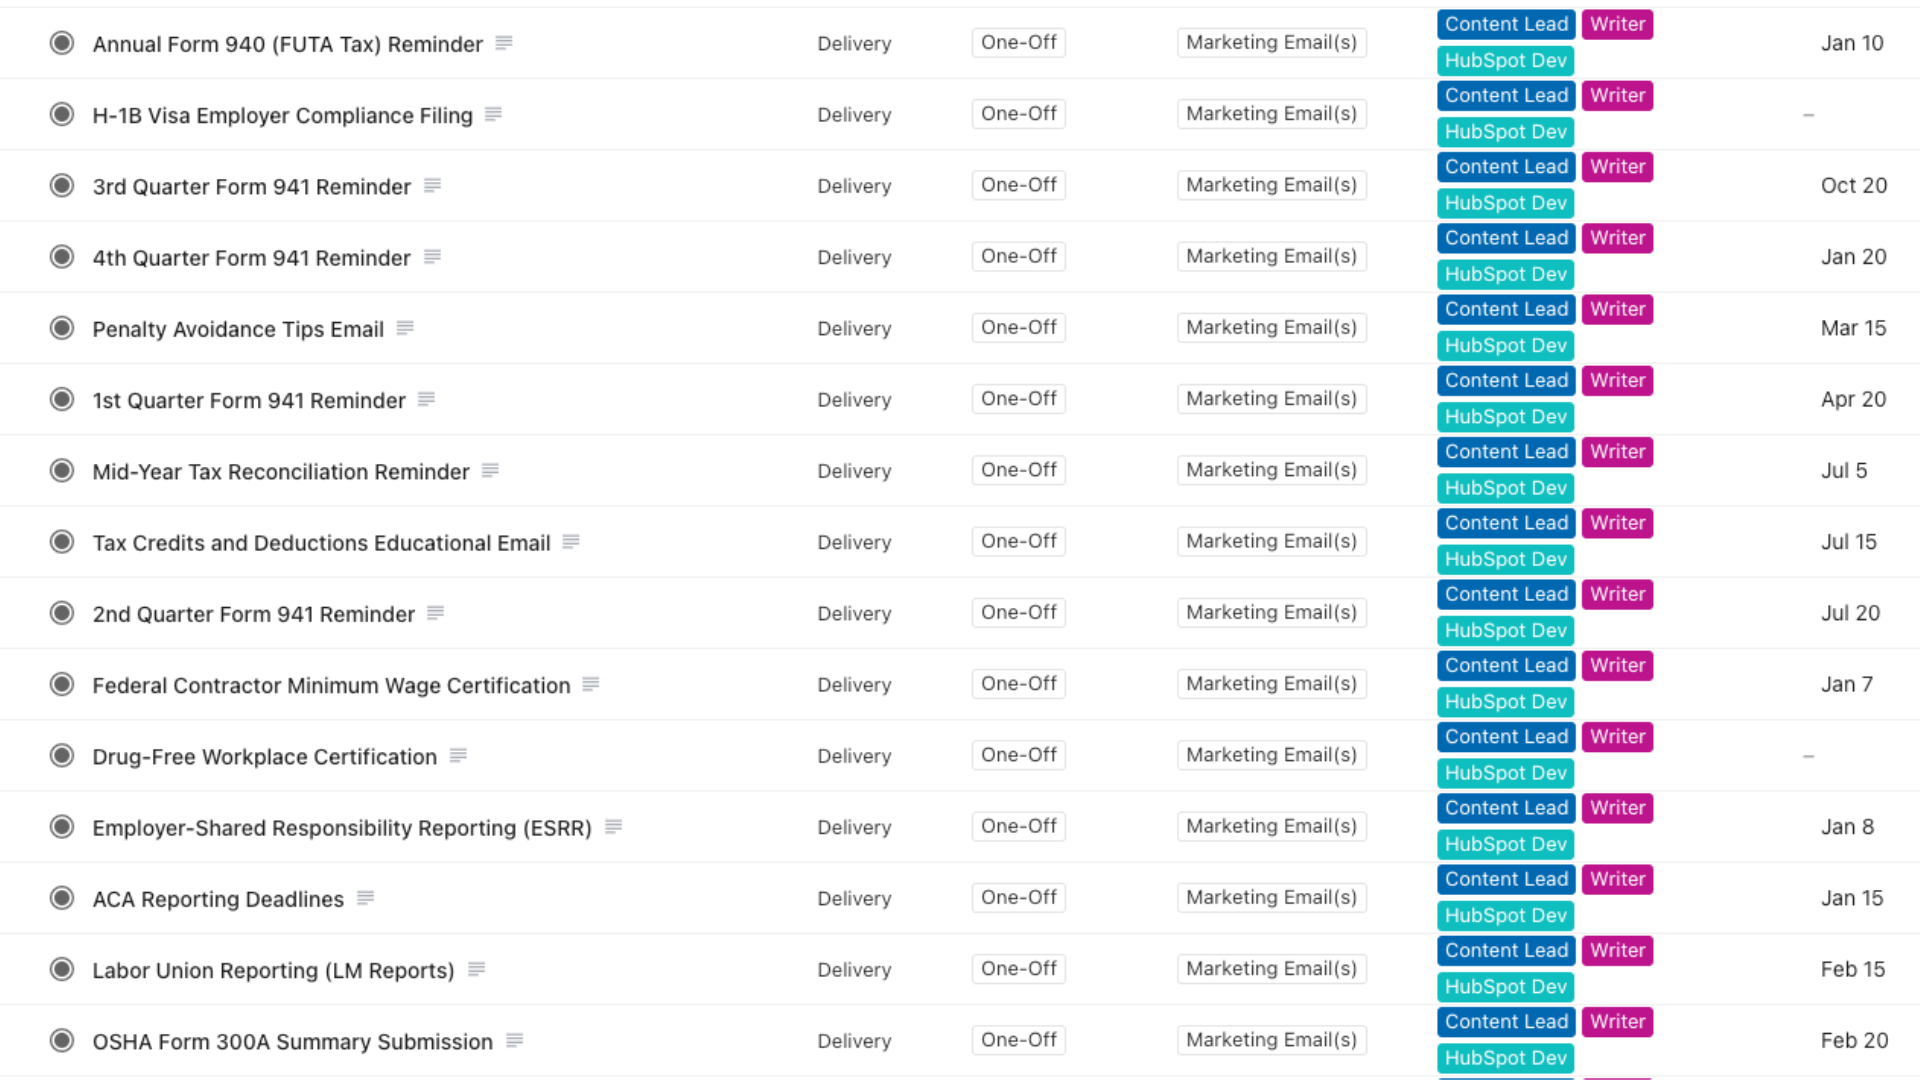
Task: Click notes icon beside OSHA Form 300A Summary
Action: point(515,1040)
